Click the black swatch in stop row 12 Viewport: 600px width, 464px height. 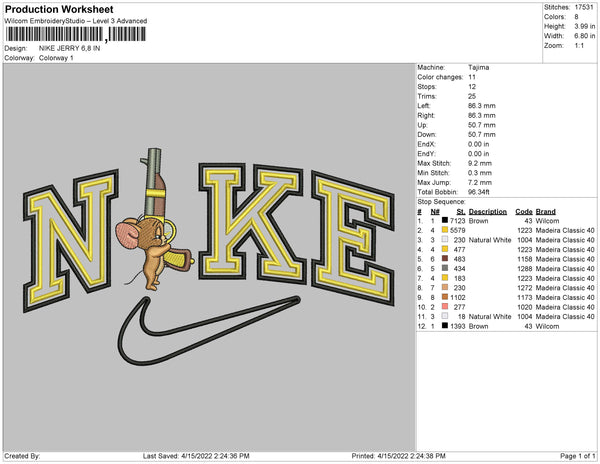click(445, 326)
